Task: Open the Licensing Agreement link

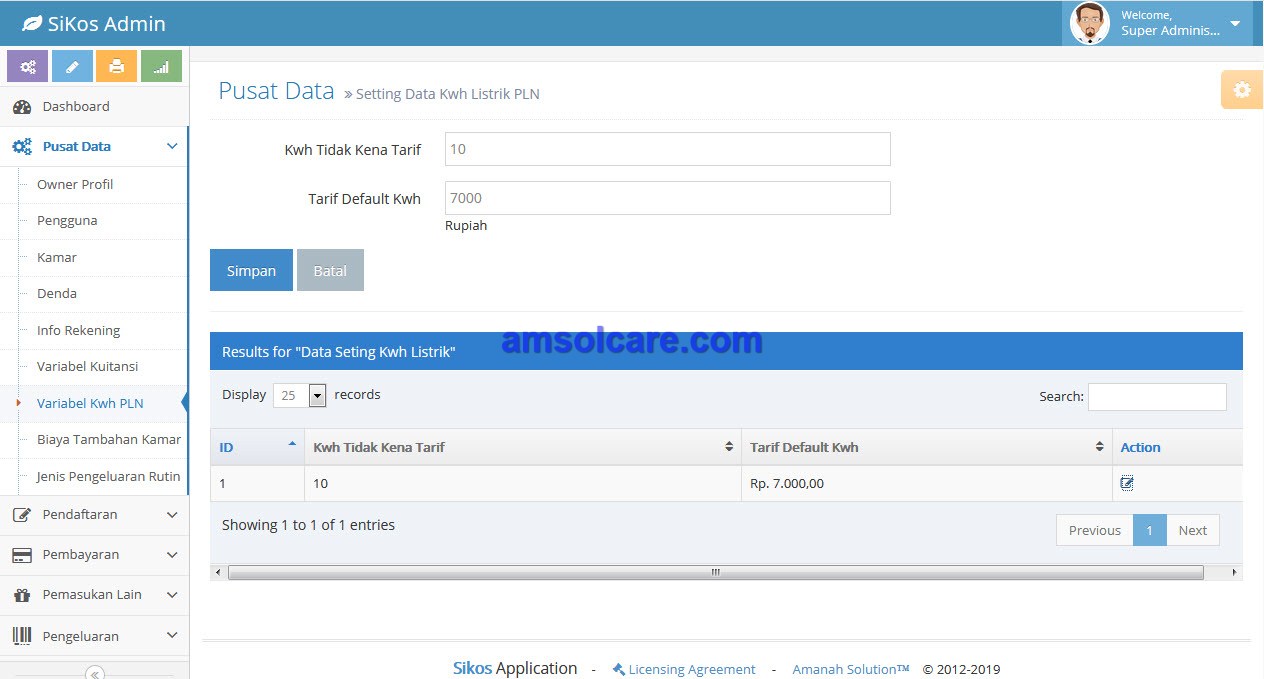Action: pyautogui.click(x=692, y=670)
